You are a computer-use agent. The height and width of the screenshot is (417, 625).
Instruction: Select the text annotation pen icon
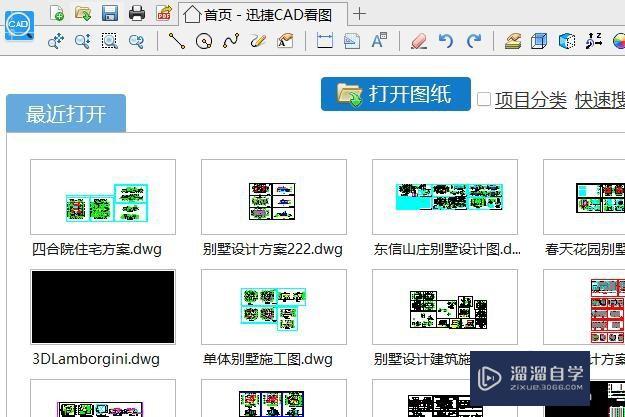point(285,41)
